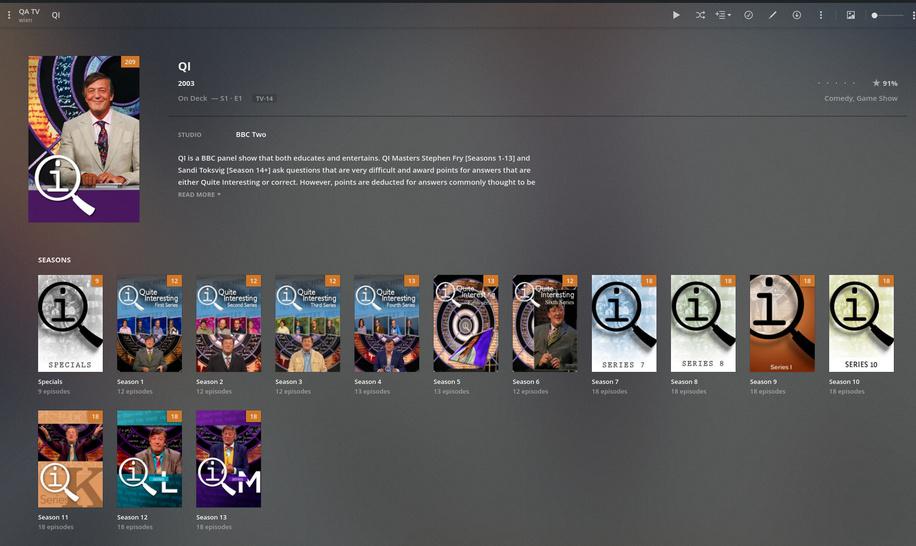Click the Season 10 title text
916x546 pixels.
click(844, 381)
